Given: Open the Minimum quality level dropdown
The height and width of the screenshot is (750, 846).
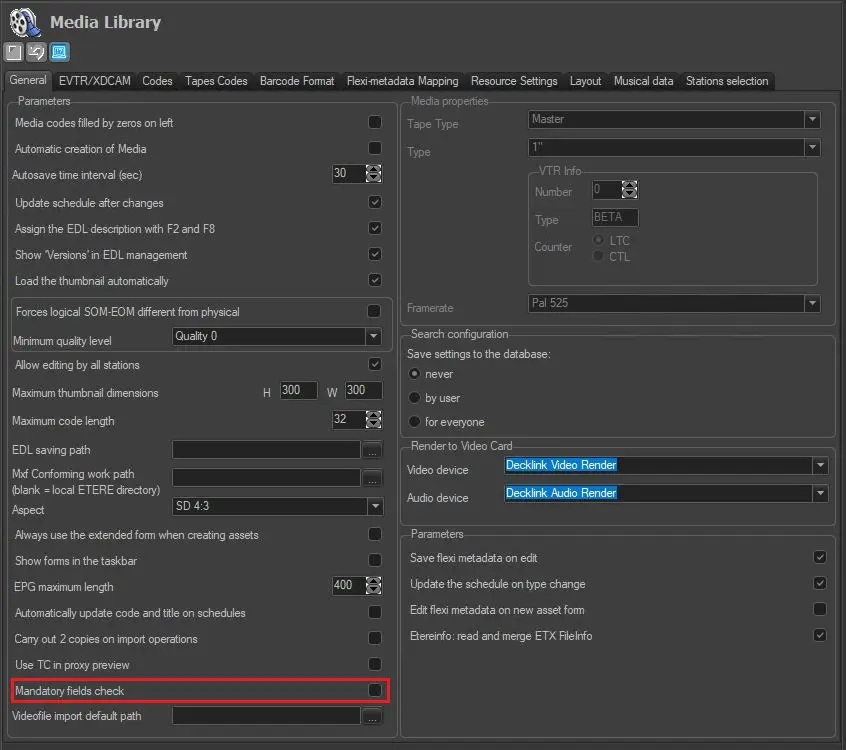Looking at the screenshot, I should click(x=373, y=337).
